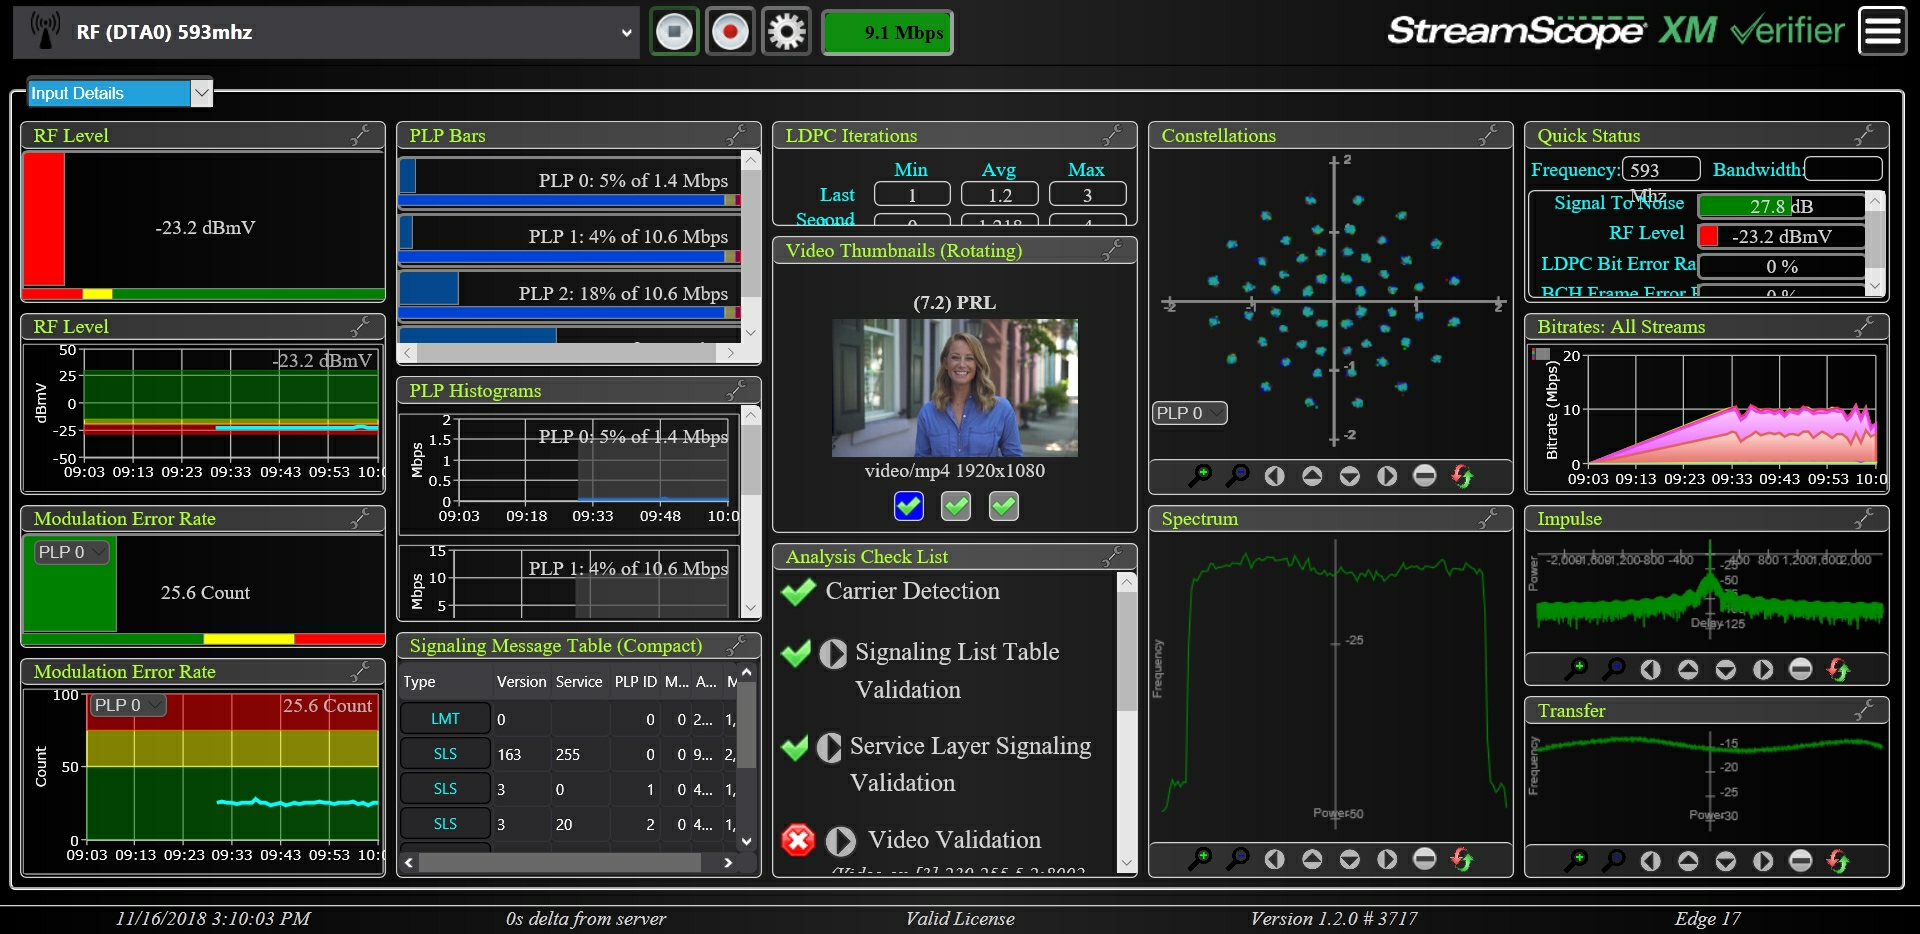Open the PLP 0 dropdown in the Modulation Error Rate chart
Image resolution: width=1920 pixels, height=934 pixels.
point(128,705)
